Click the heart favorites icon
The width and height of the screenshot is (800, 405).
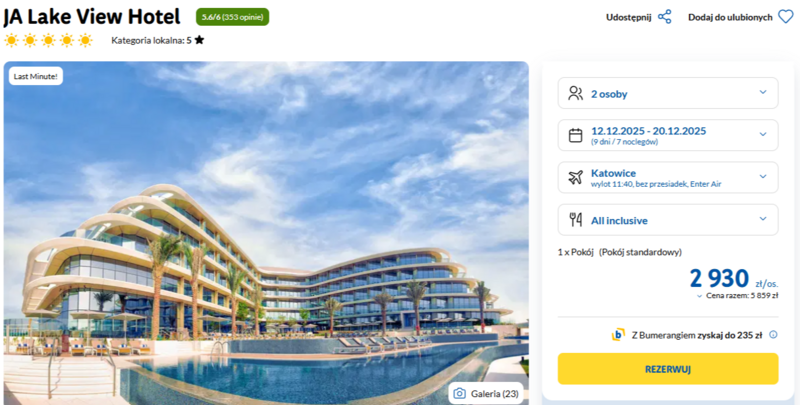[x=786, y=17]
